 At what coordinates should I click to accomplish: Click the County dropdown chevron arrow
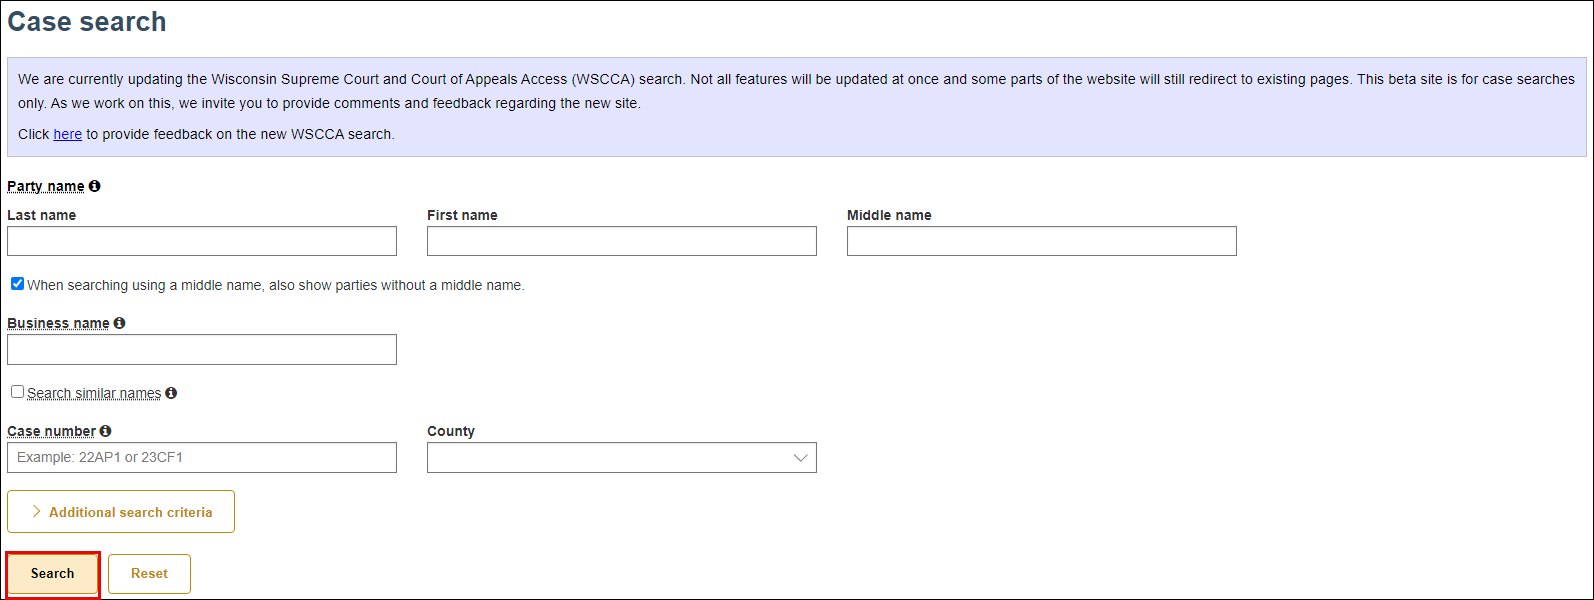click(x=799, y=457)
